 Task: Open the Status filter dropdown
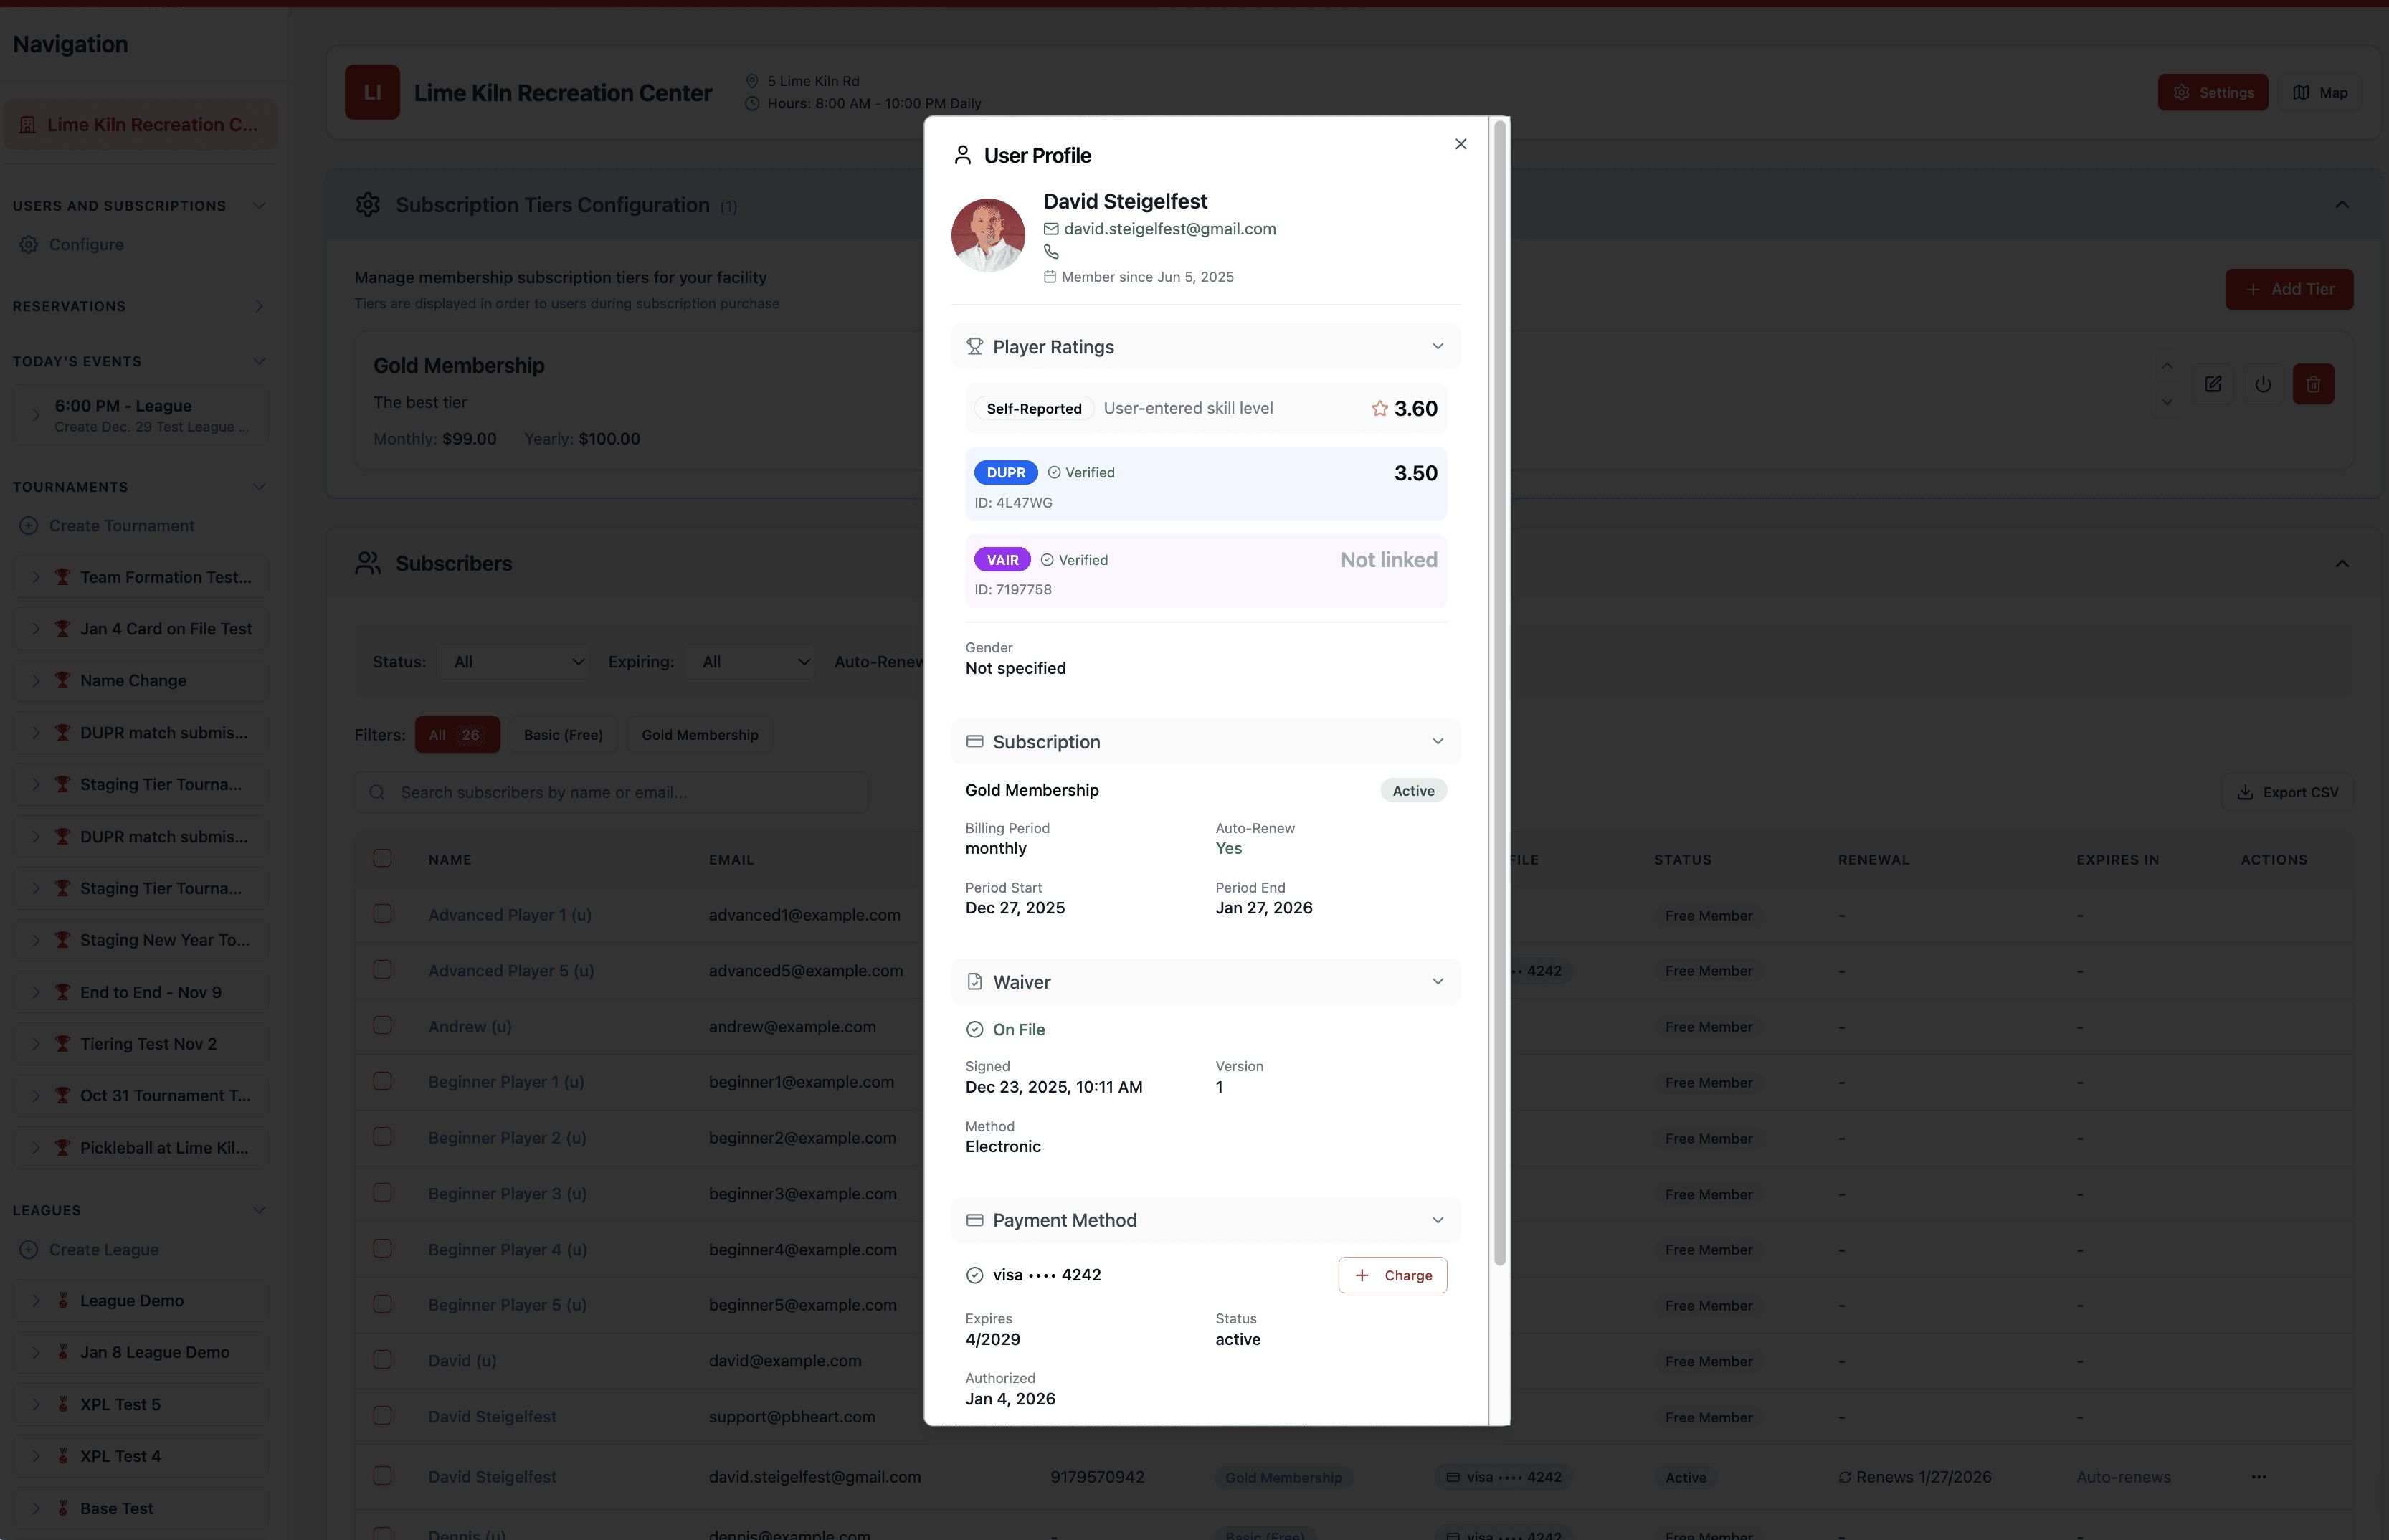pos(514,661)
